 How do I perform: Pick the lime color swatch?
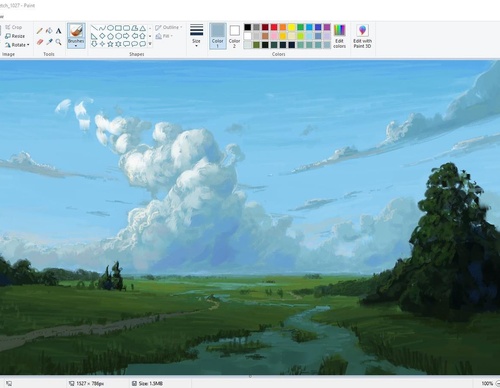click(301, 36)
